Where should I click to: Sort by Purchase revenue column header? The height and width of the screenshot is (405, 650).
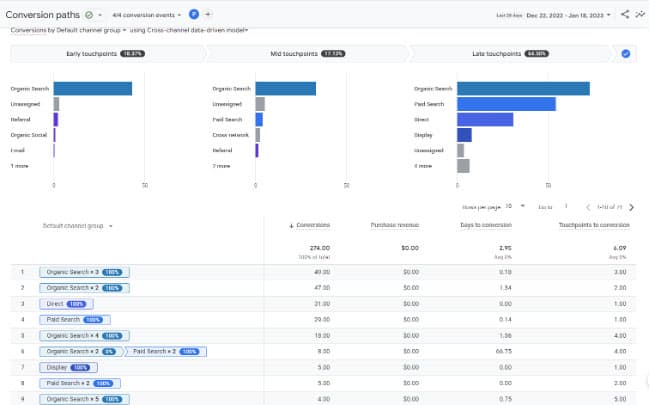click(395, 225)
